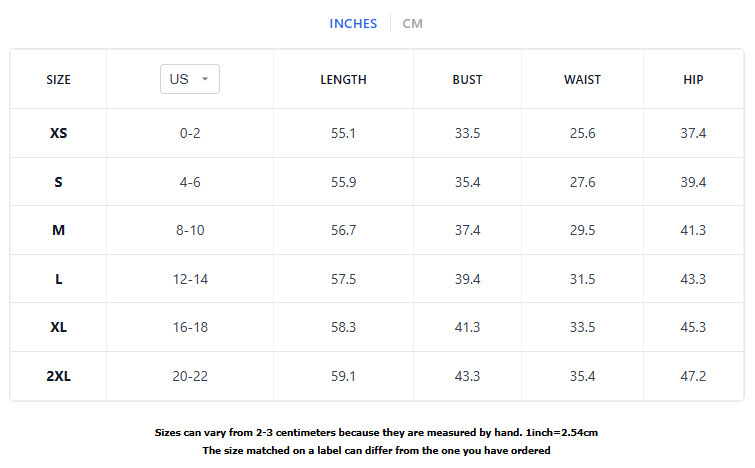Click the dropdown arrow beside US
Screen dimensions: 755x468
[x=205, y=79]
